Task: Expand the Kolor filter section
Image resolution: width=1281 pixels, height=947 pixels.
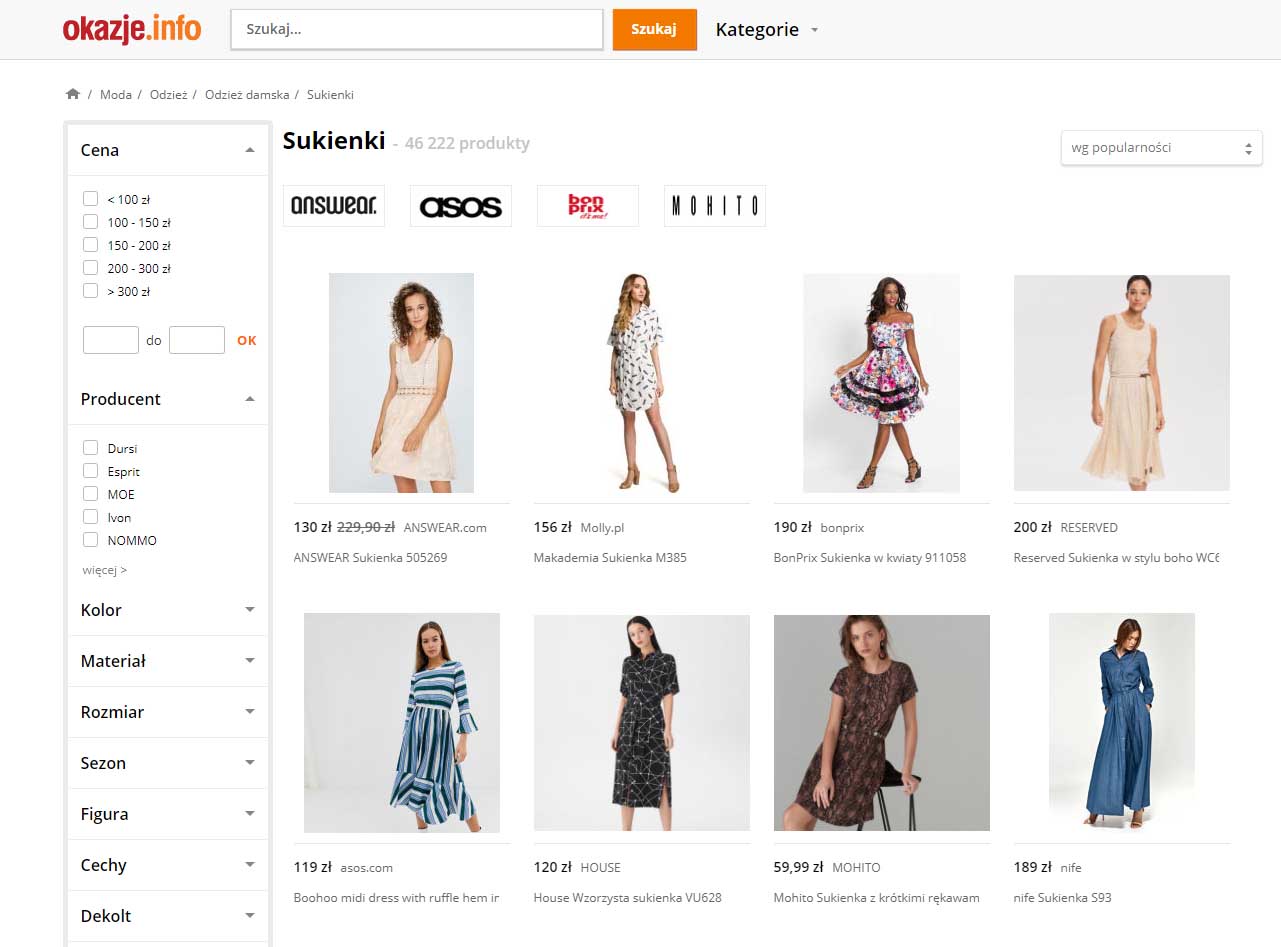Action: (250, 610)
